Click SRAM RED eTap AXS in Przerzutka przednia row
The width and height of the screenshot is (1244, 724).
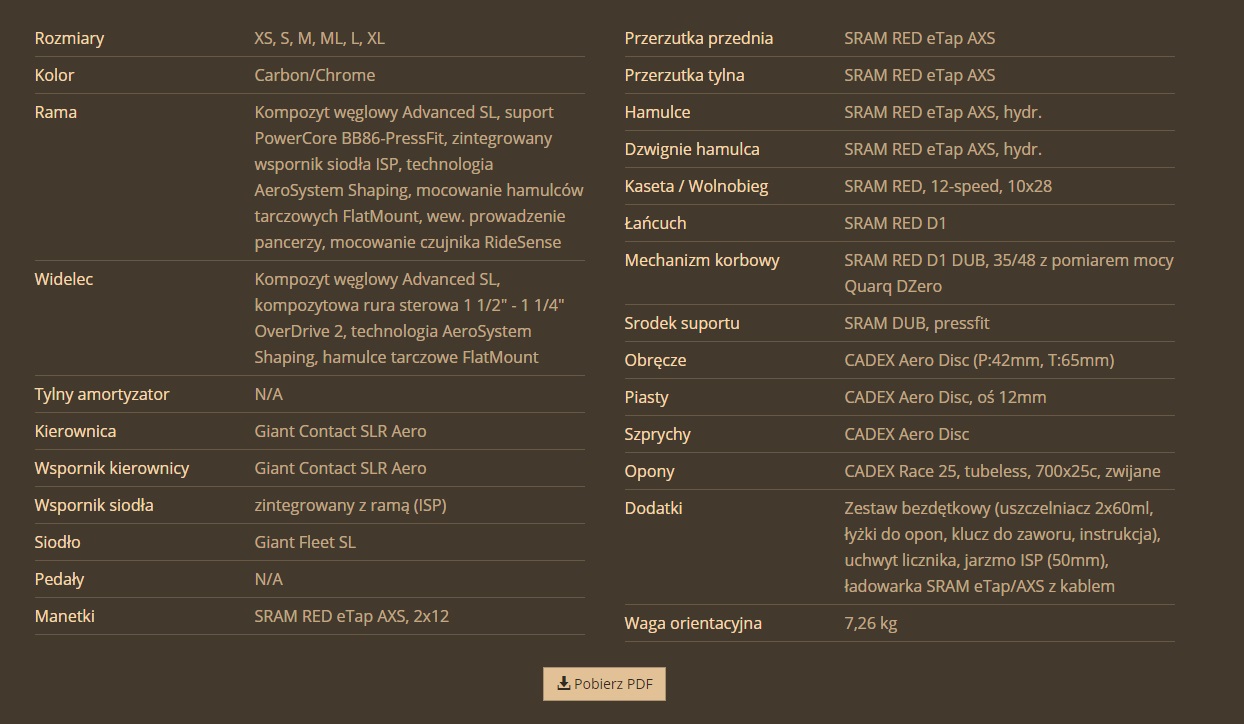tap(920, 38)
